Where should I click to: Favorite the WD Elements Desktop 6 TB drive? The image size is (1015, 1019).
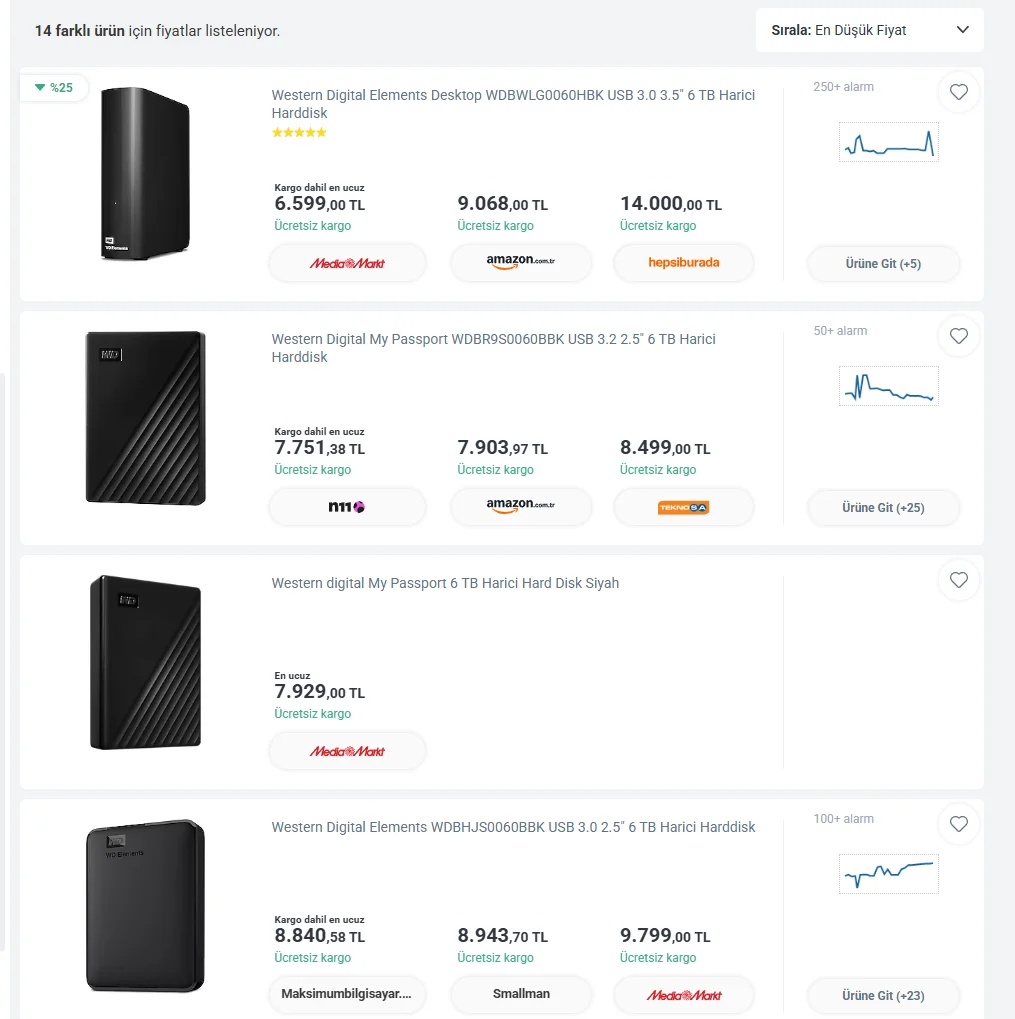[958, 92]
